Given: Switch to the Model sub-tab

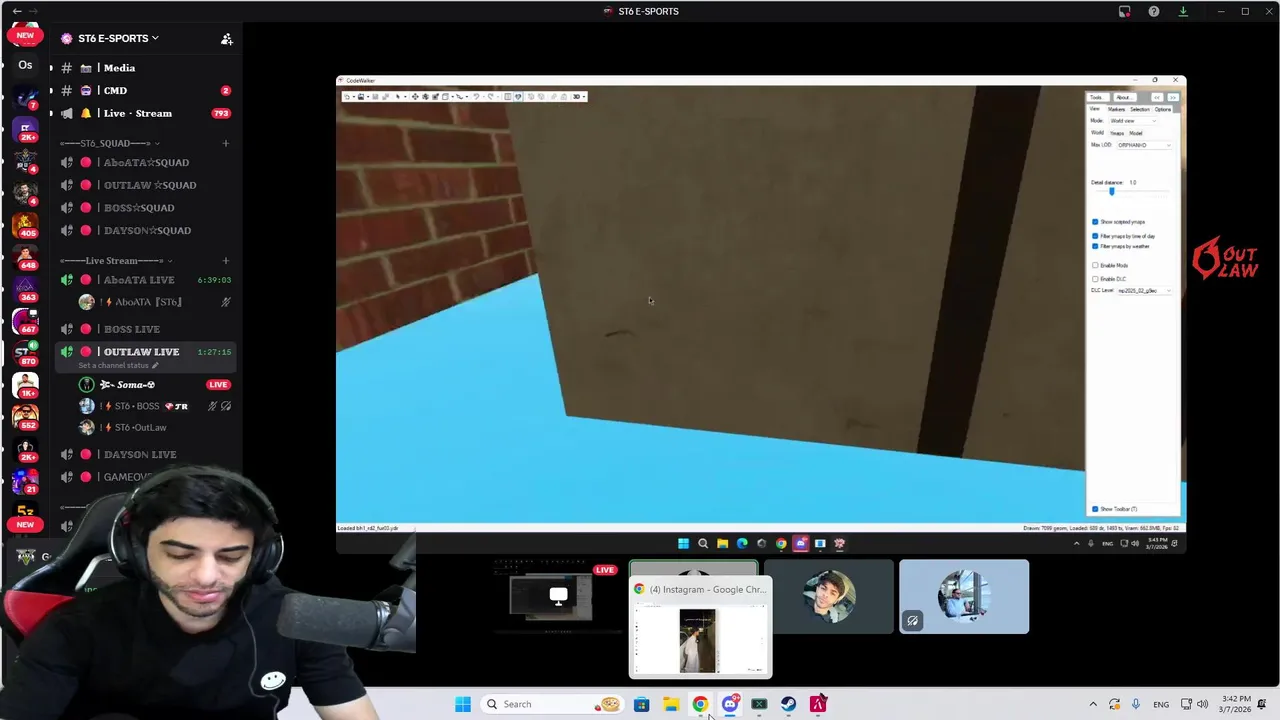Looking at the screenshot, I should coord(1136,133).
